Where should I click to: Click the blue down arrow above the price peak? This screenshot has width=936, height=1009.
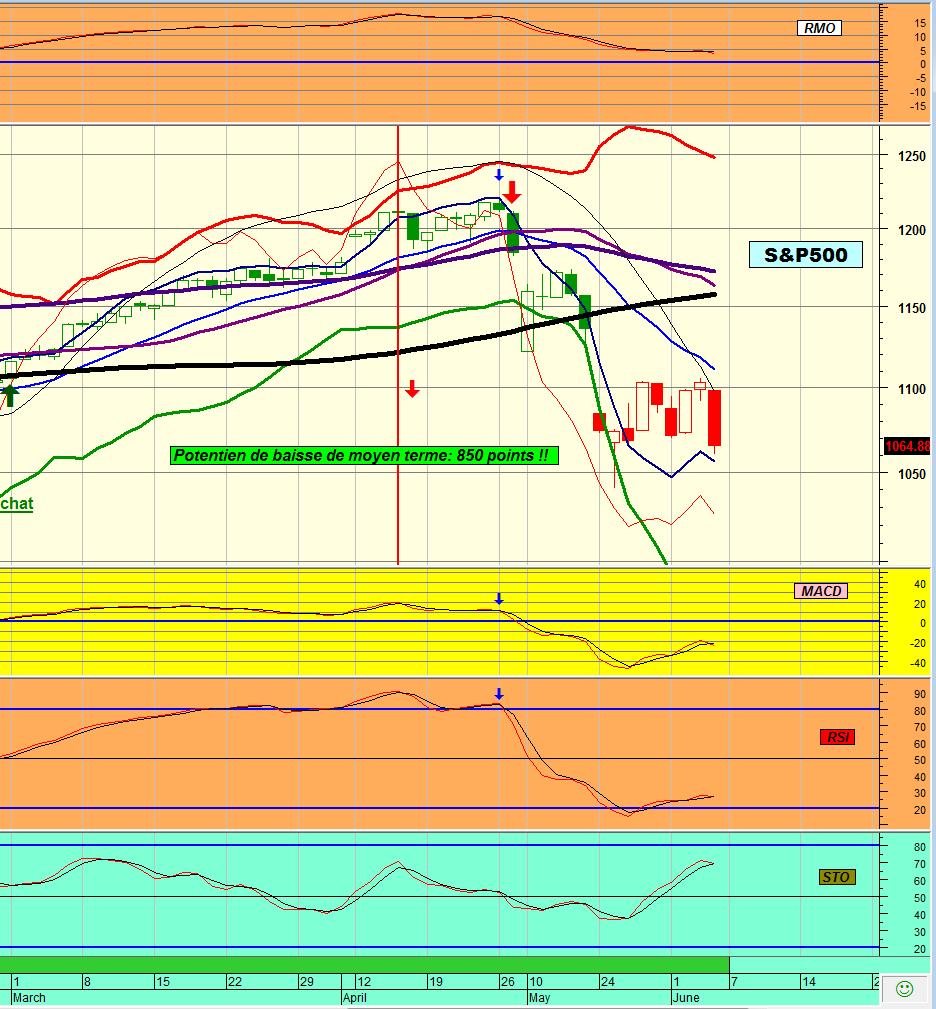pyautogui.click(x=499, y=174)
